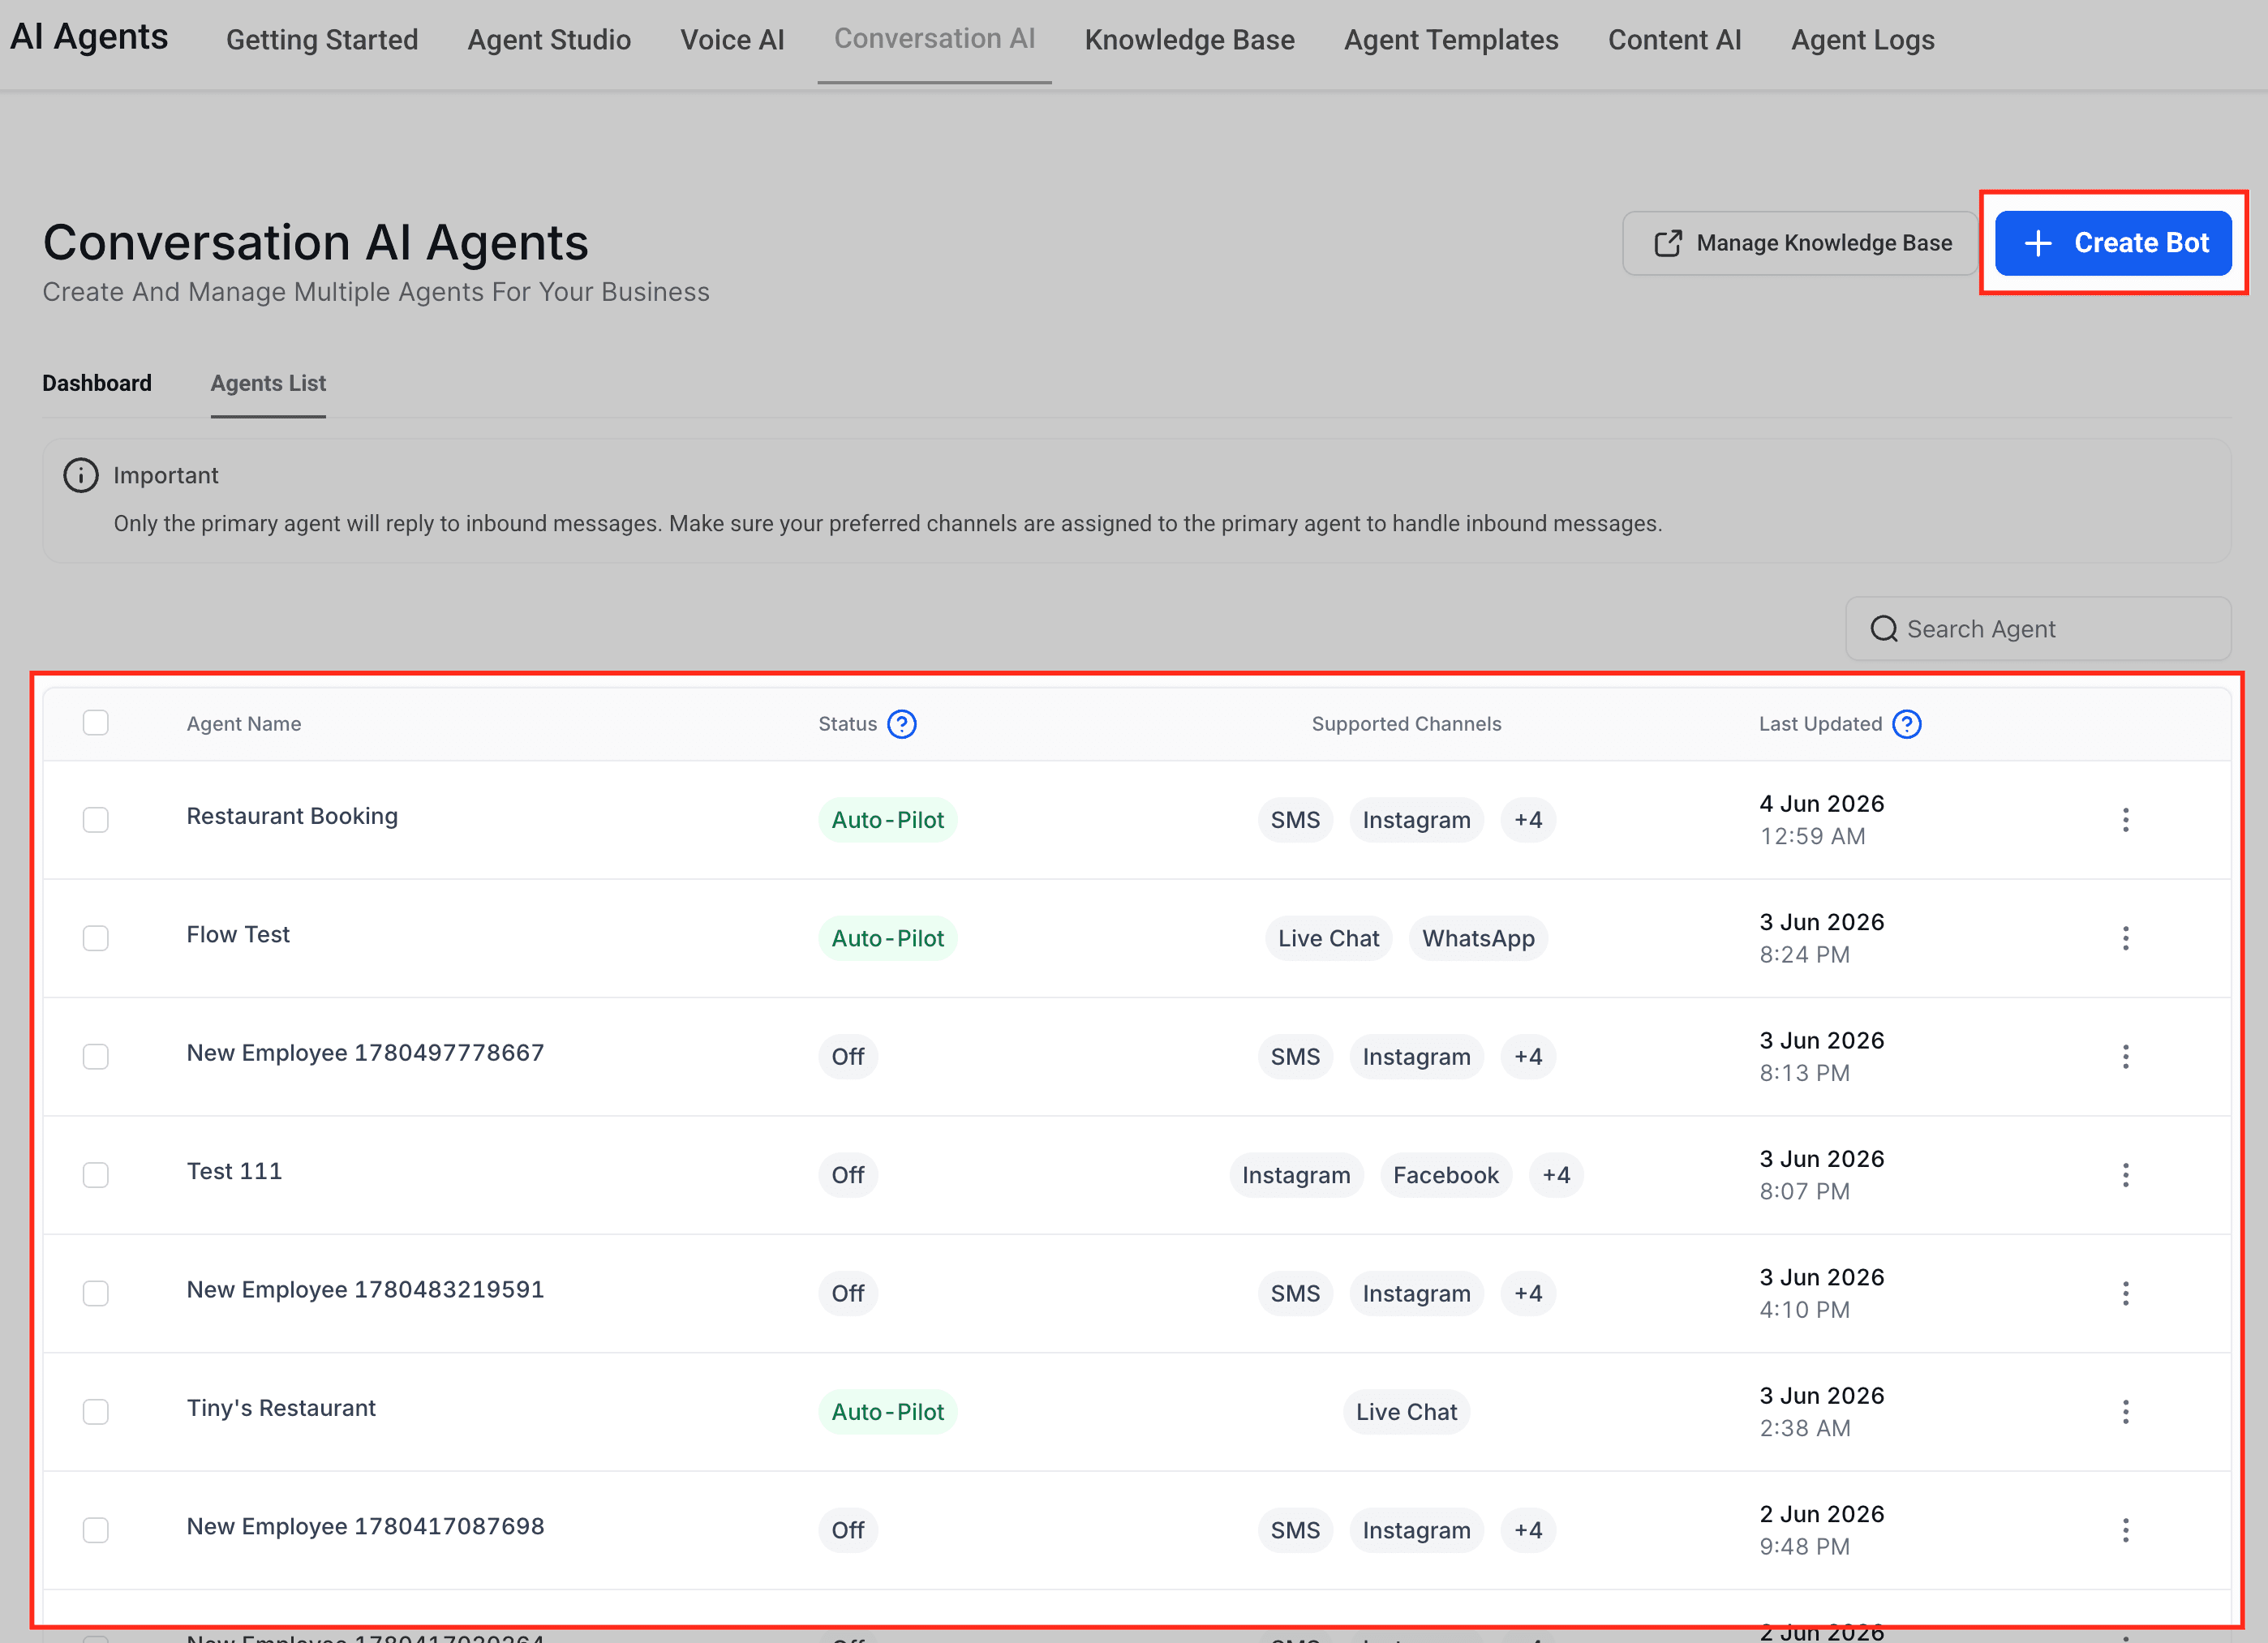Open the Status help question icon

[x=902, y=724]
